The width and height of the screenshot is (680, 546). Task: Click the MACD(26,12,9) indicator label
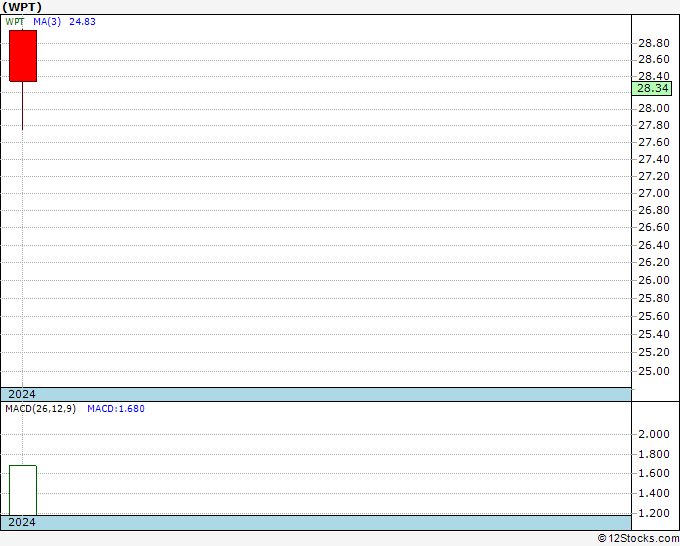tap(40, 409)
